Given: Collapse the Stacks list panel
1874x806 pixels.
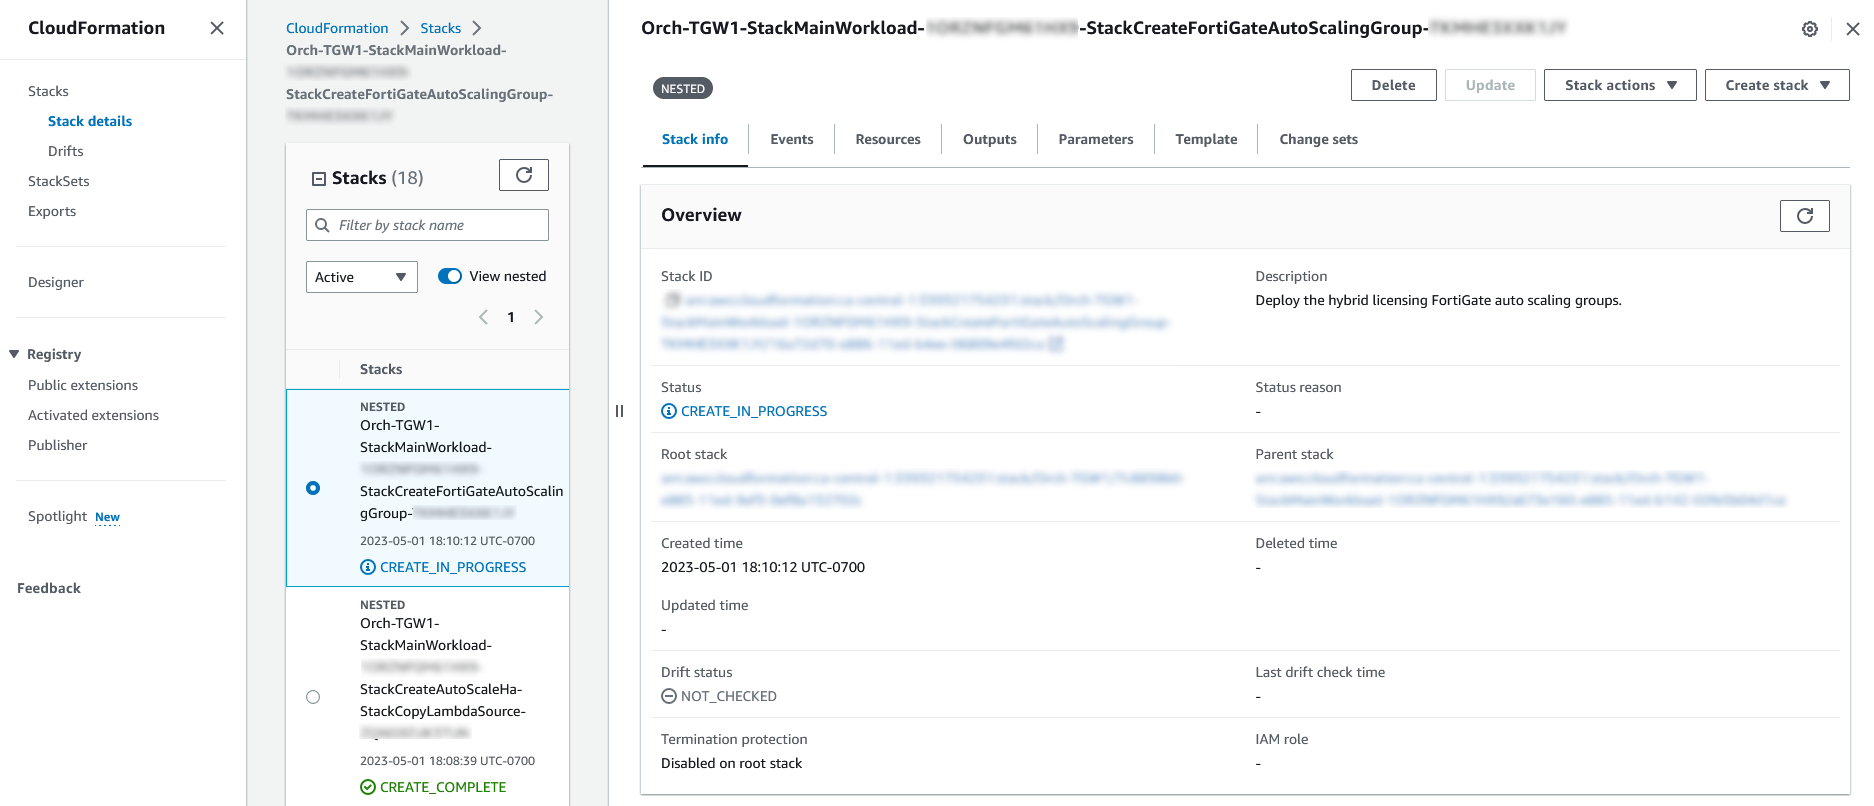Looking at the screenshot, I should pos(319,179).
